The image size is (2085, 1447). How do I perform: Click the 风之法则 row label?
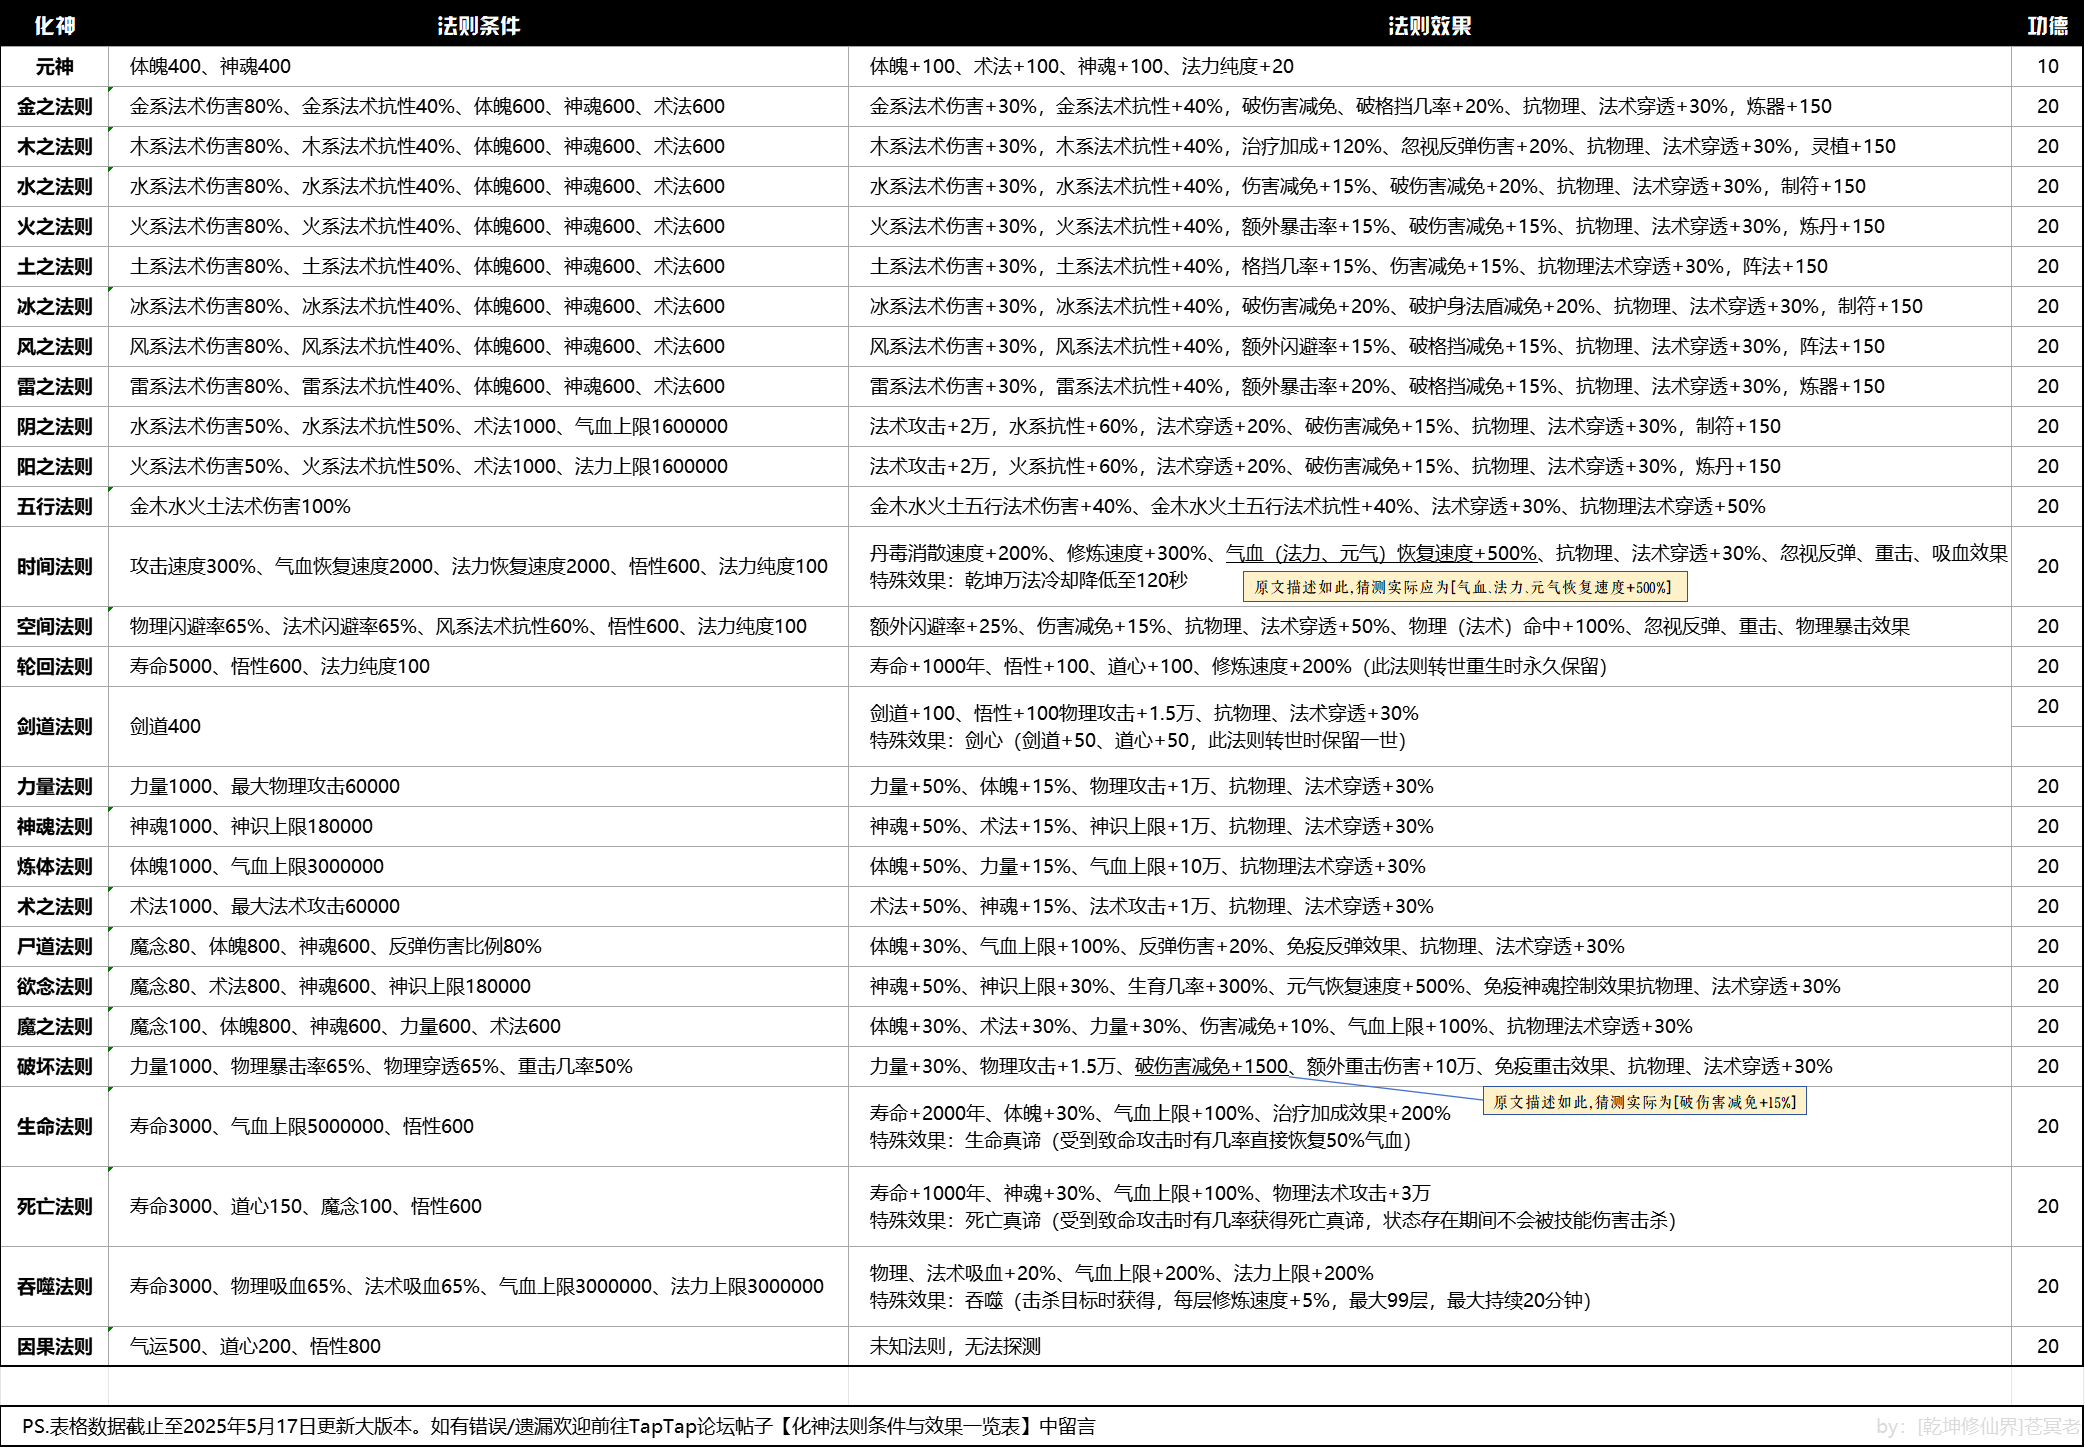54,346
